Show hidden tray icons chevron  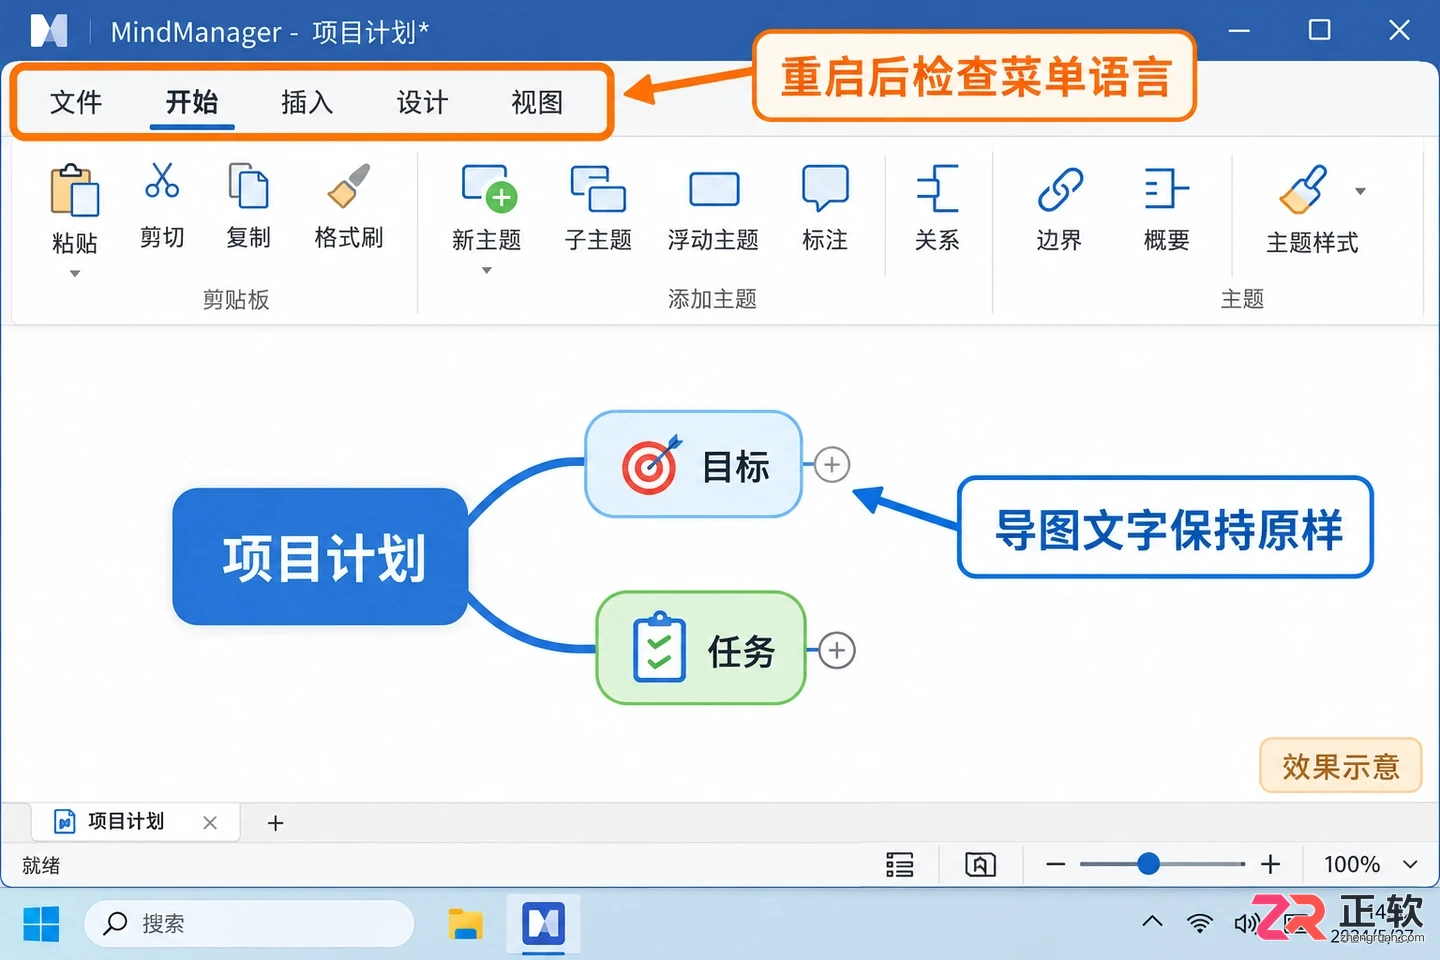tap(1152, 922)
